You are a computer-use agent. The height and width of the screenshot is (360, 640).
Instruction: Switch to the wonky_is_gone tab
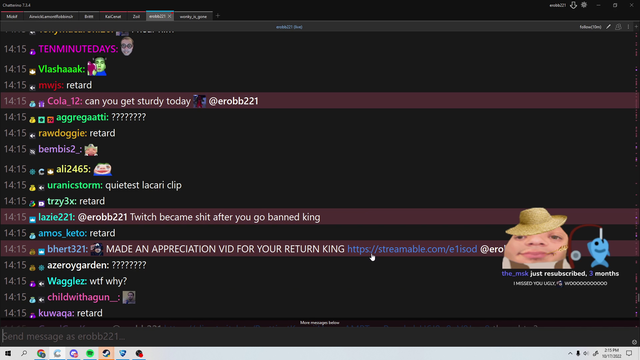click(x=193, y=16)
